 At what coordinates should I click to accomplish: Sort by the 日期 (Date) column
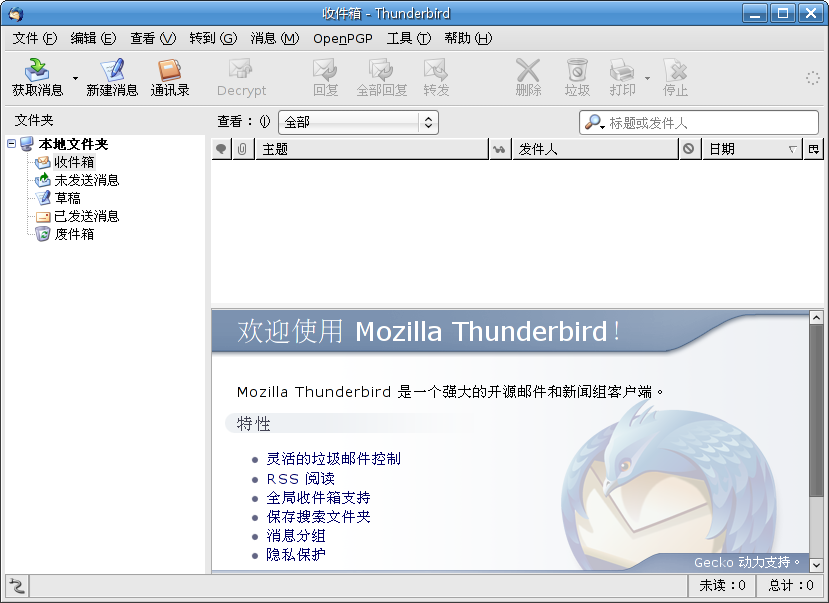point(751,149)
